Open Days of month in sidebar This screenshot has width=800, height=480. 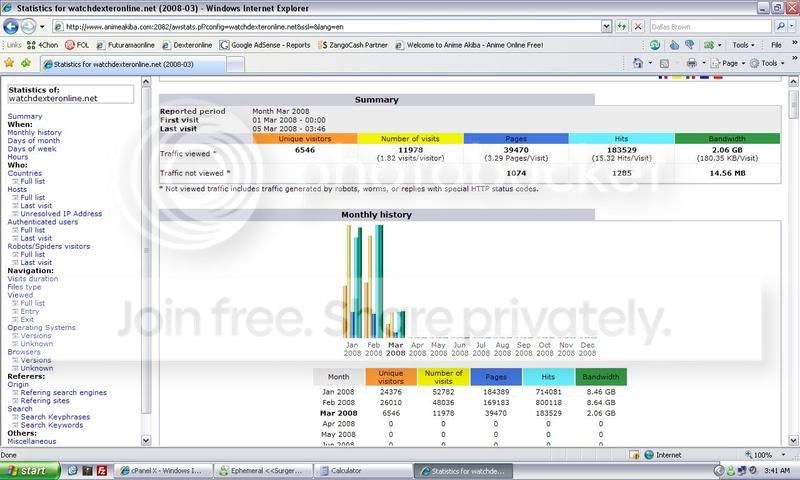(x=34, y=140)
